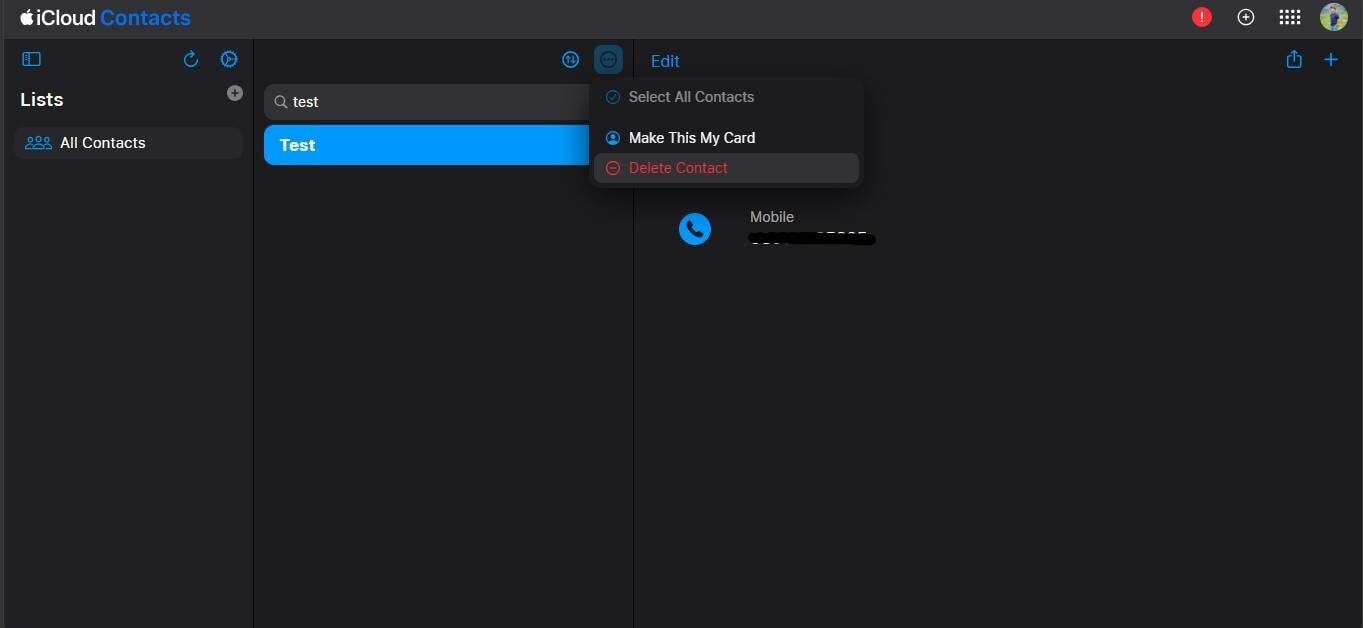1363x628 pixels.
Task: Click the red alert notification icon
Action: 1202,17
